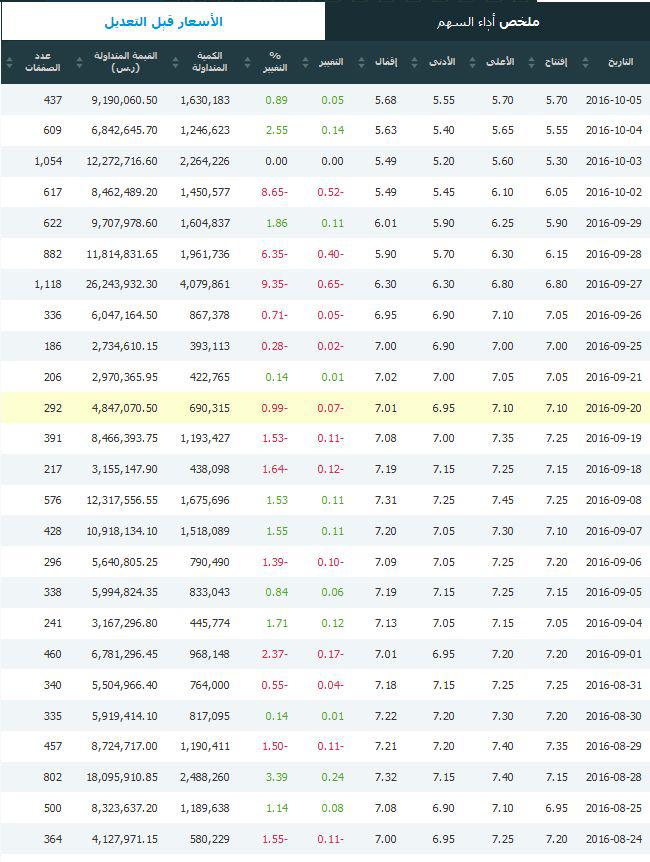
Task: Click traded value 26,243,932.30
Action: click(122, 284)
